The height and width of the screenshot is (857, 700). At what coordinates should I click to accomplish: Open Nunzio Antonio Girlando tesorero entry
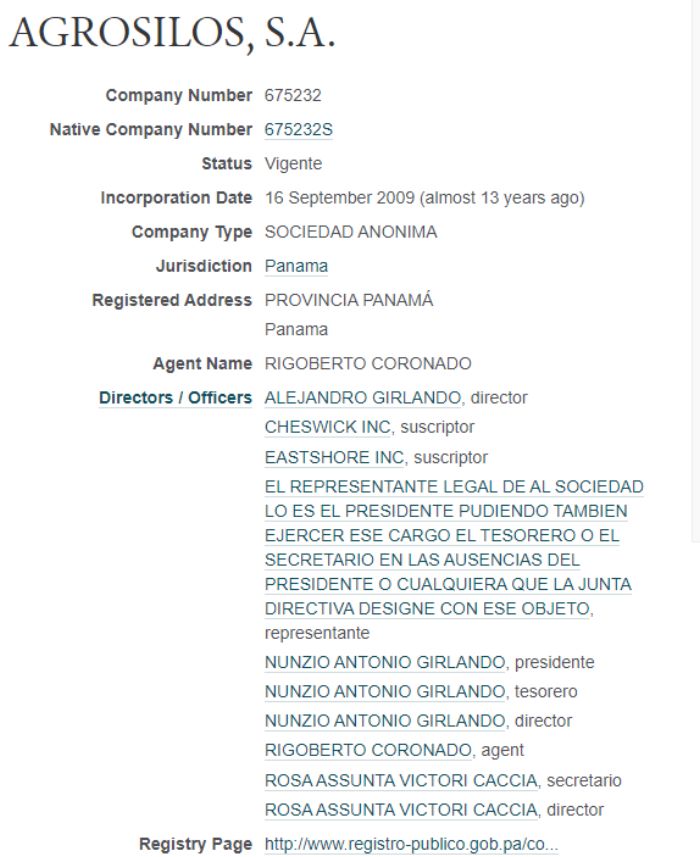coord(385,691)
